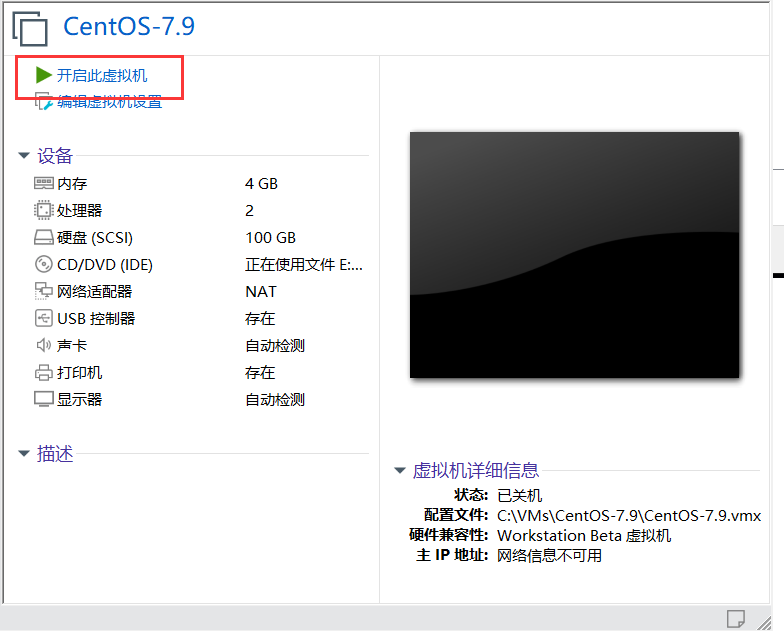Collapse the 设备 section triangle

[x=24, y=156]
